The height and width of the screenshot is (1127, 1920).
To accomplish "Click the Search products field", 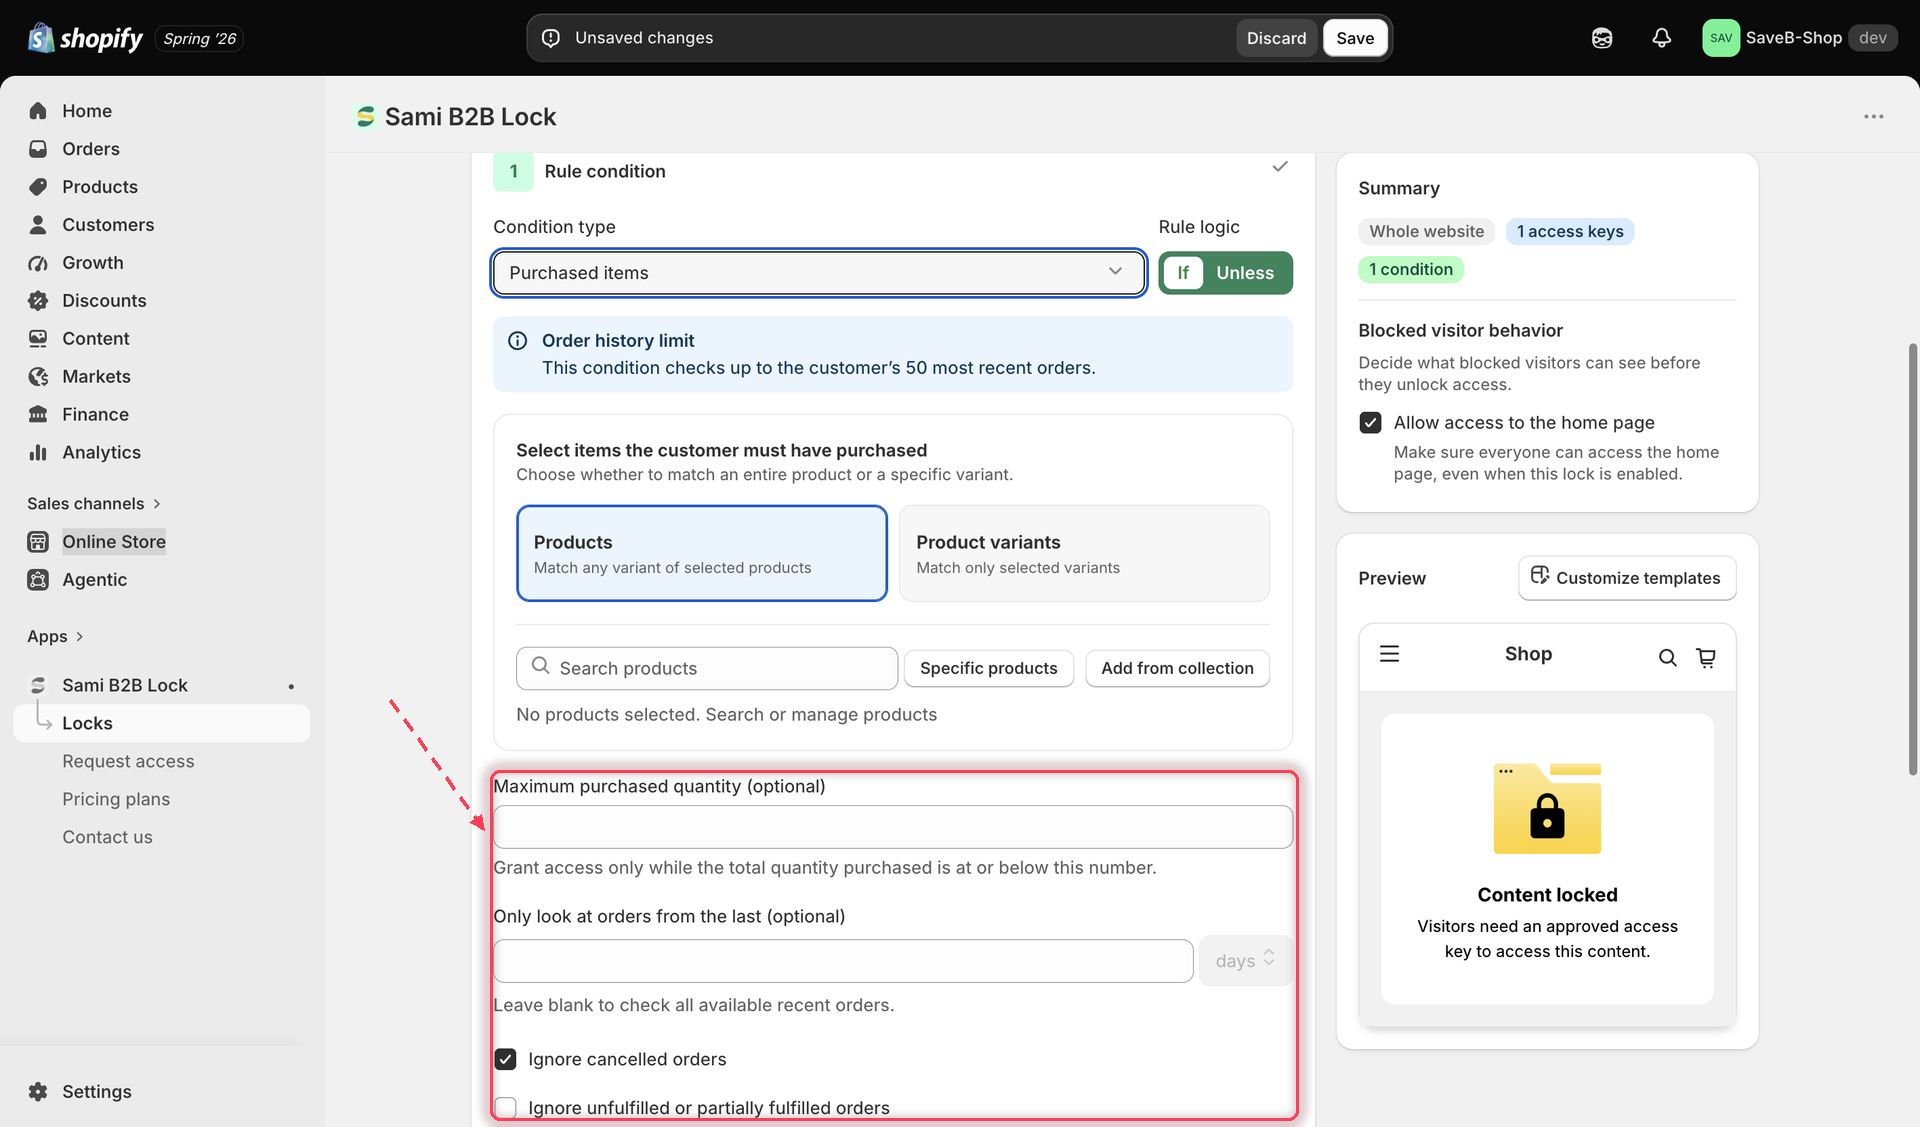I will [x=707, y=668].
